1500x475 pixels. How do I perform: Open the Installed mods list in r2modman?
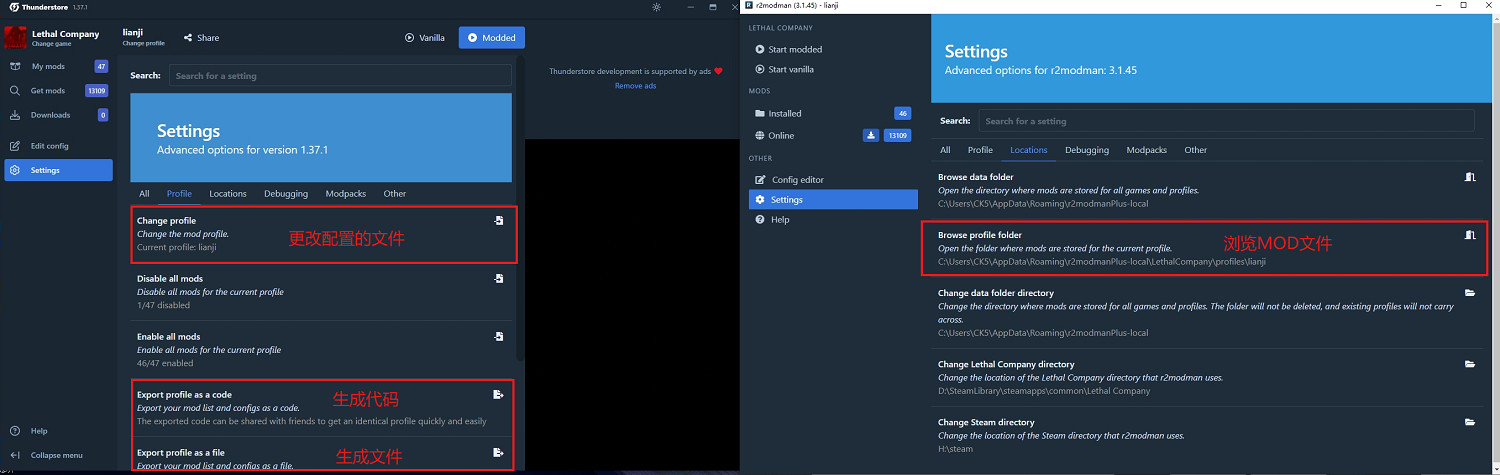(785, 113)
